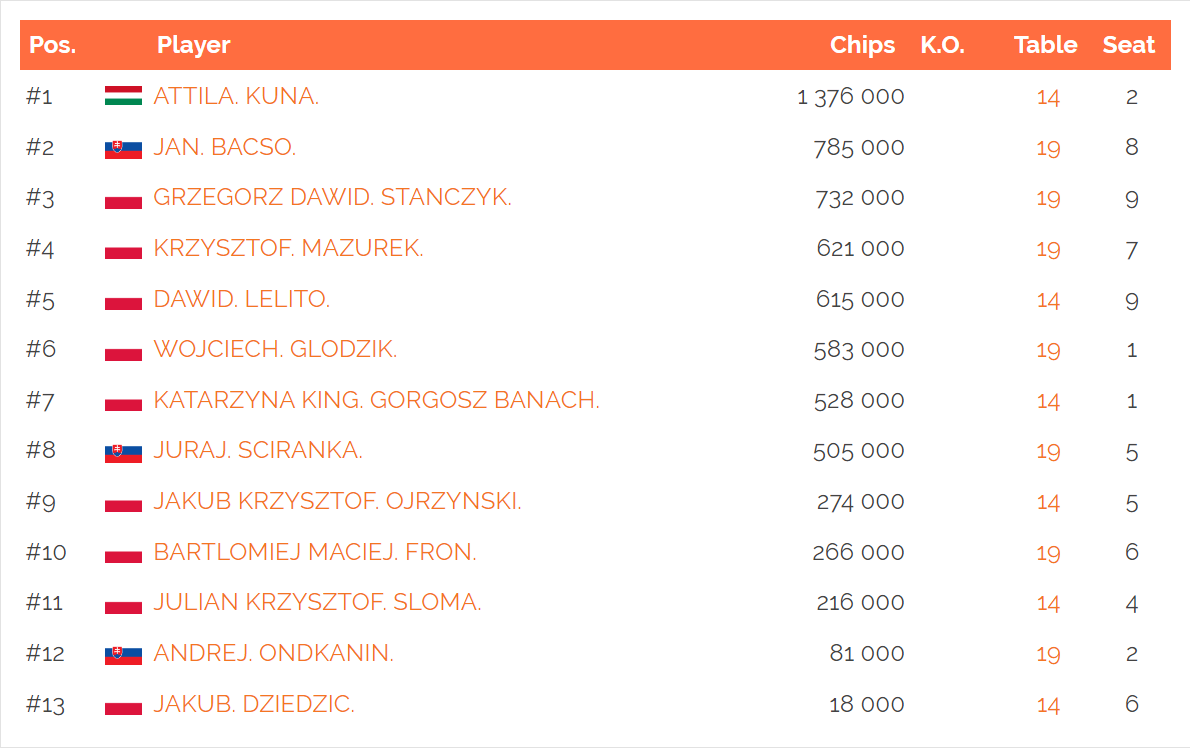Viewport: 1190px width, 748px height.
Task: Open player profile KRZYSZTOF. MAZUREK.
Action: 288,248
